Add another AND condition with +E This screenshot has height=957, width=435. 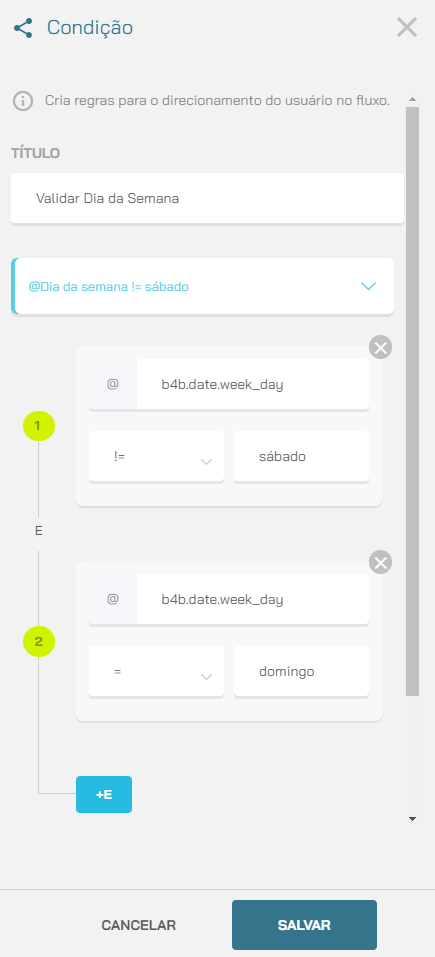click(104, 795)
